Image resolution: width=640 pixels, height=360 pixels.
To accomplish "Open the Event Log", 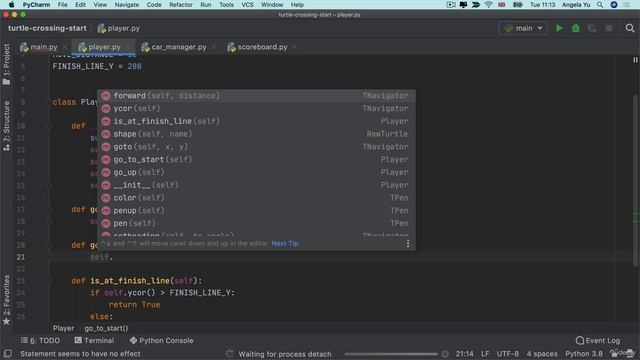I will pyautogui.click(x=598, y=340).
